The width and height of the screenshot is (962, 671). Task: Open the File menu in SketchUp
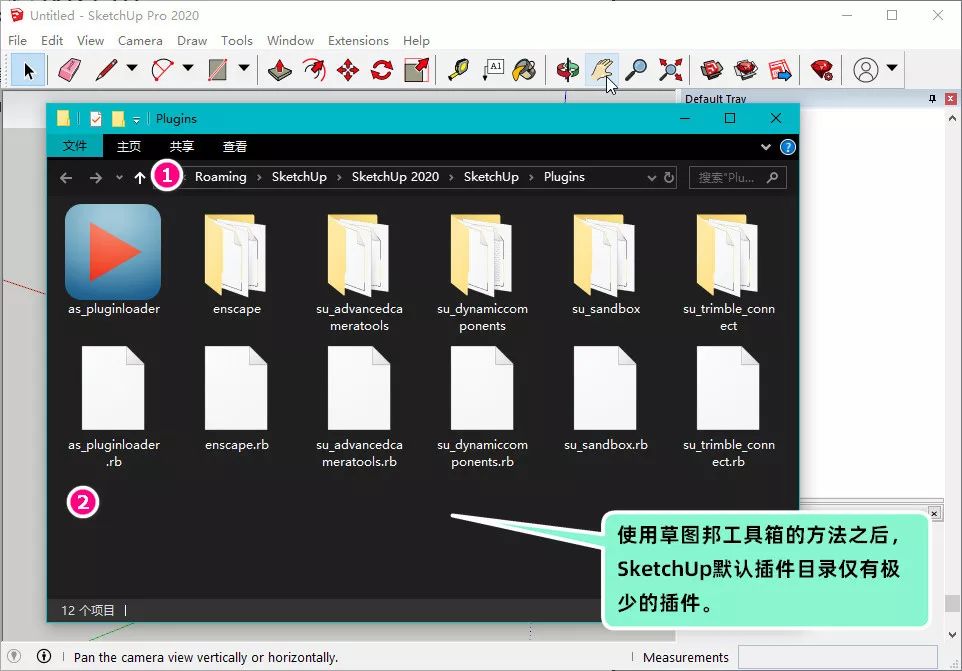(17, 40)
